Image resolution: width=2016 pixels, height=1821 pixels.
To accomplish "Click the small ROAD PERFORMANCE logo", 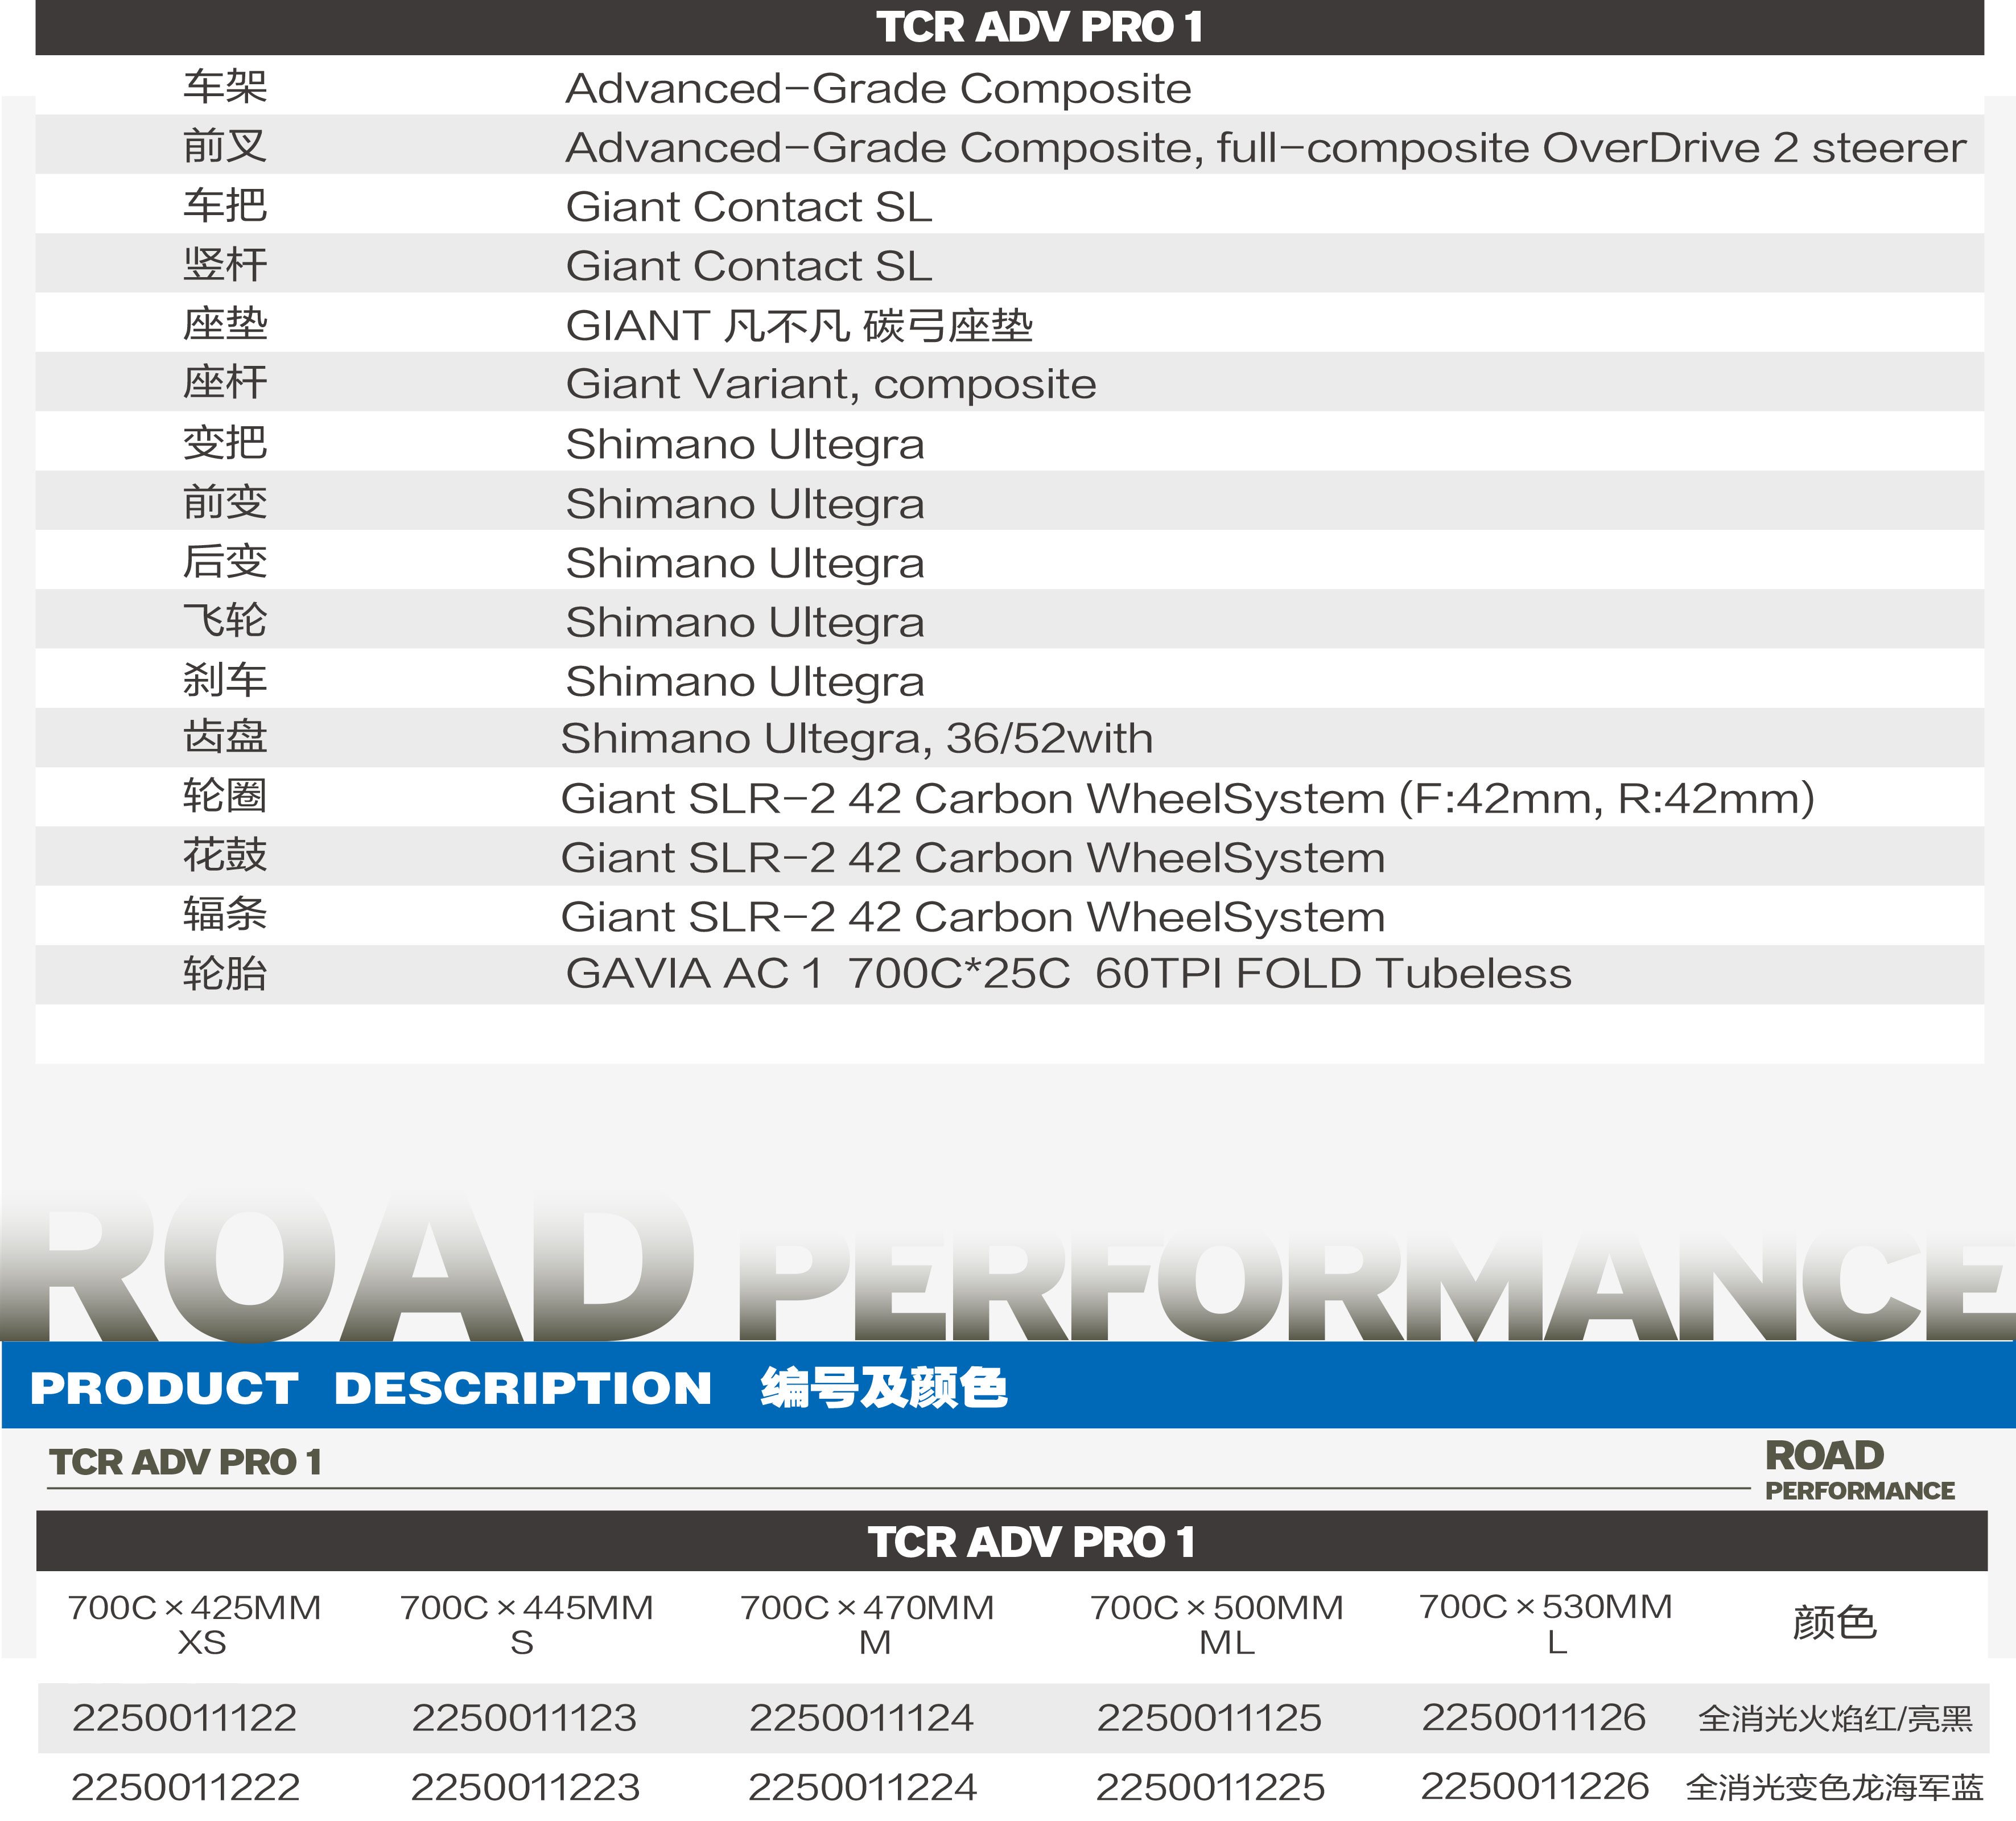I will pyautogui.click(x=1859, y=1469).
